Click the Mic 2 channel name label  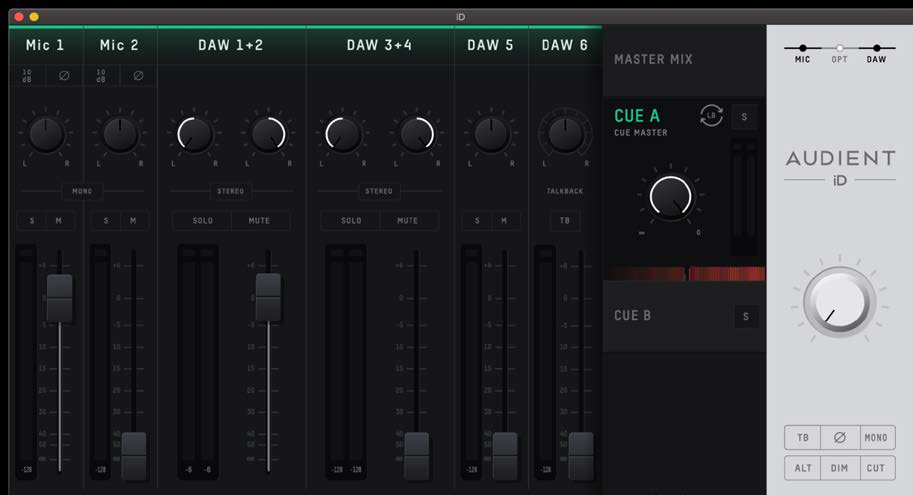(x=119, y=45)
